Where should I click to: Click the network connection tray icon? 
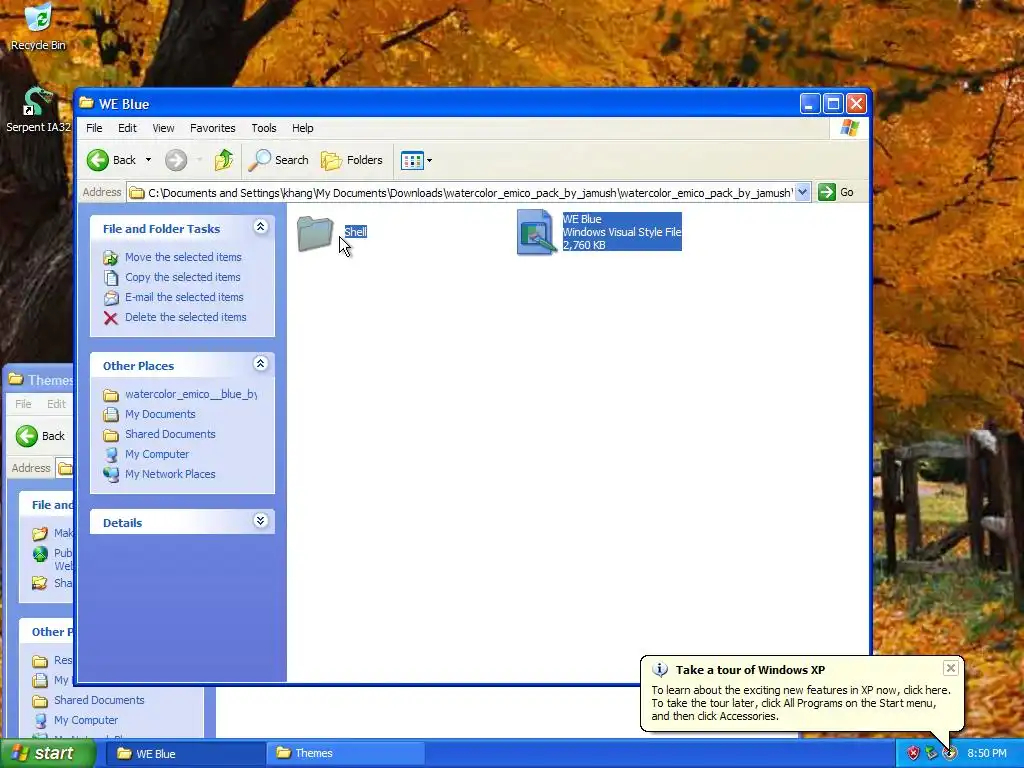click(931, 754)
